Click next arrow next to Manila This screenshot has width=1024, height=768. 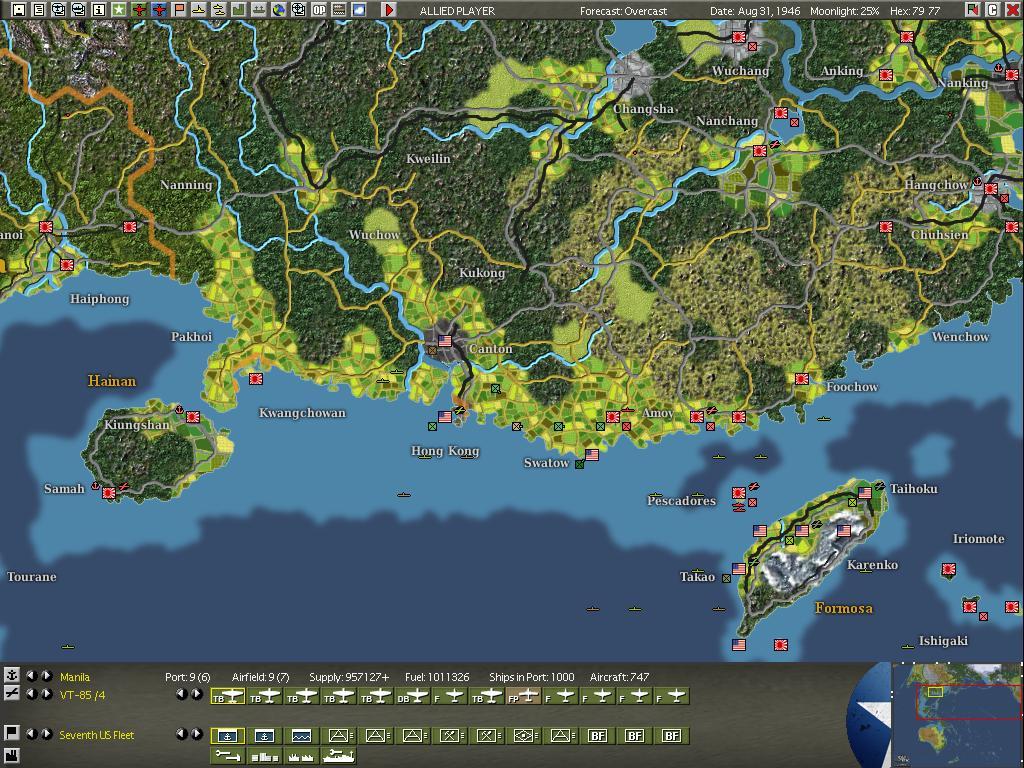[46, 676]
